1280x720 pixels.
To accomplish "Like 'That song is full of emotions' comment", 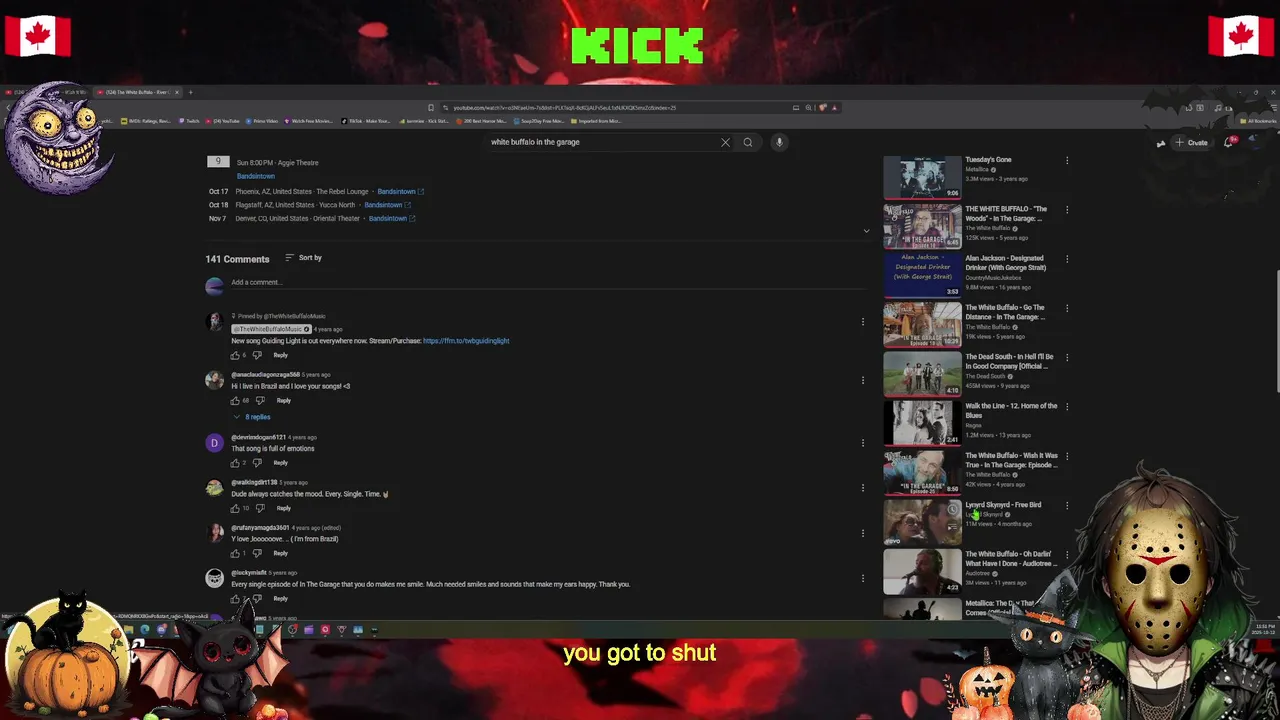I will click(x=236, y=463).
